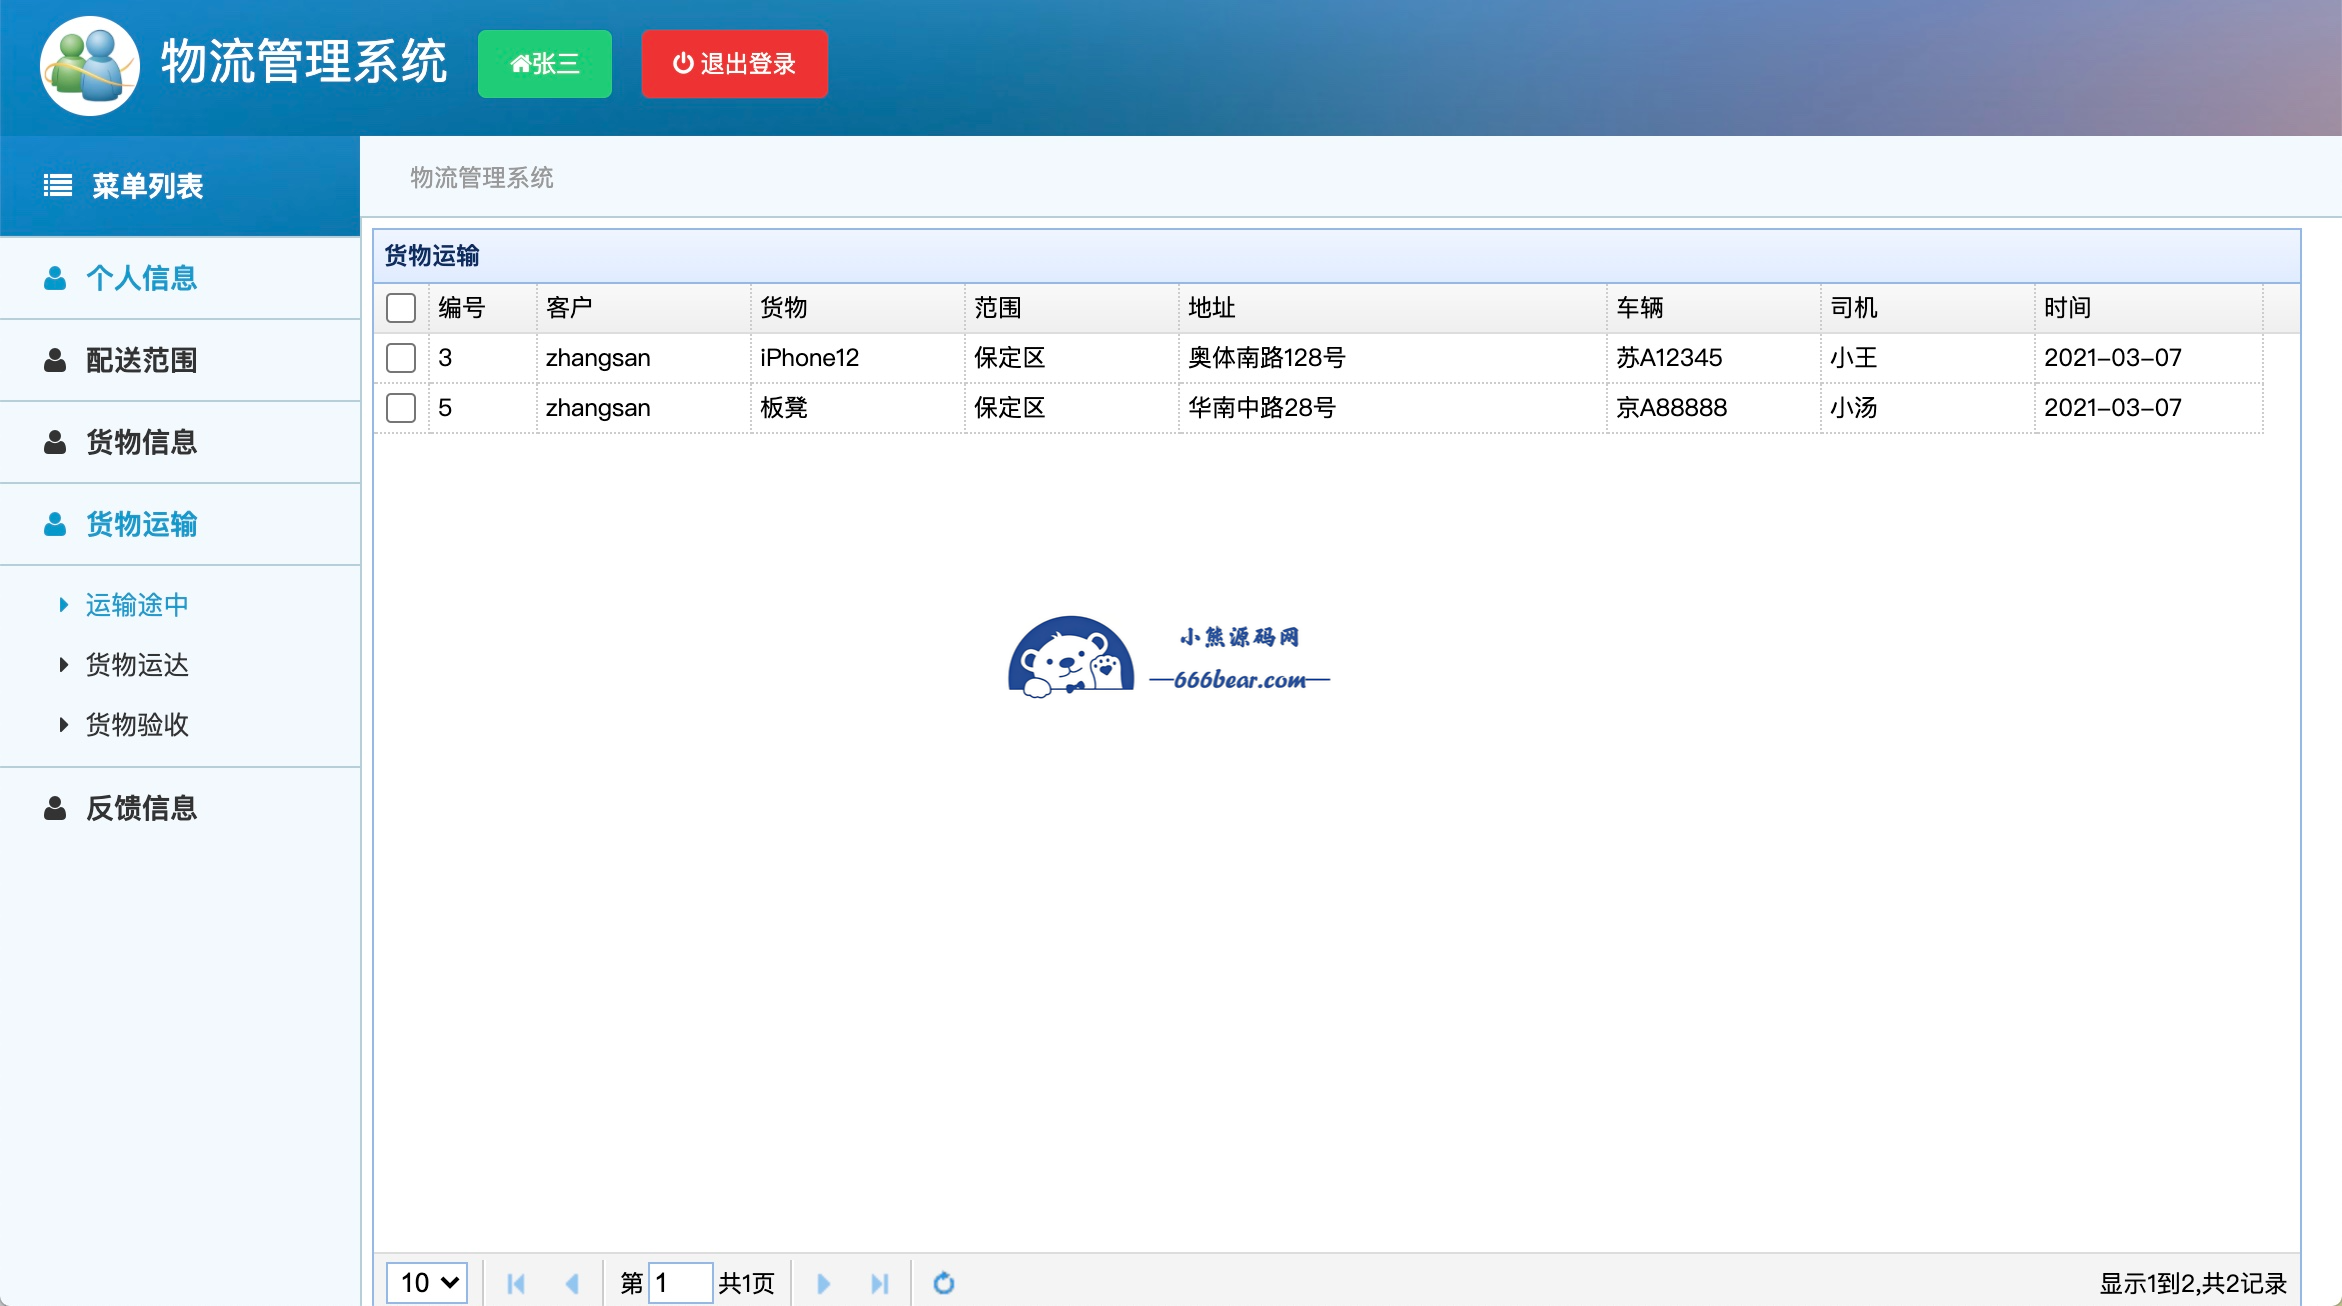
Task: Go to previous page arrow icon
Action: coord(572,1283)
